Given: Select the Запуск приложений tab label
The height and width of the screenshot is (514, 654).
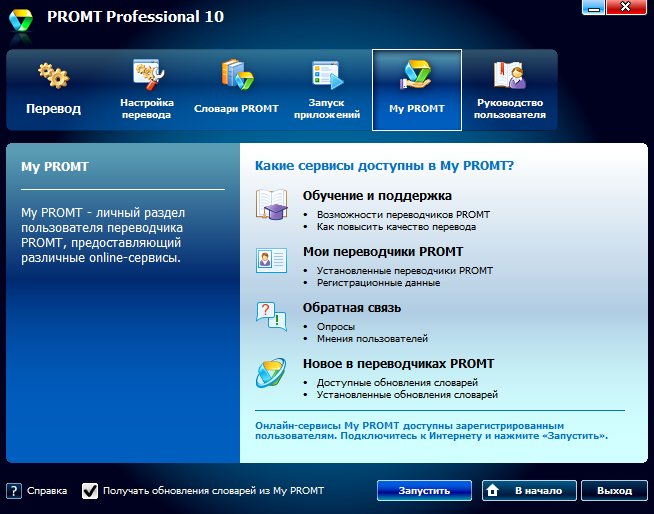Looking at the screenshot, I should (327, 108).
